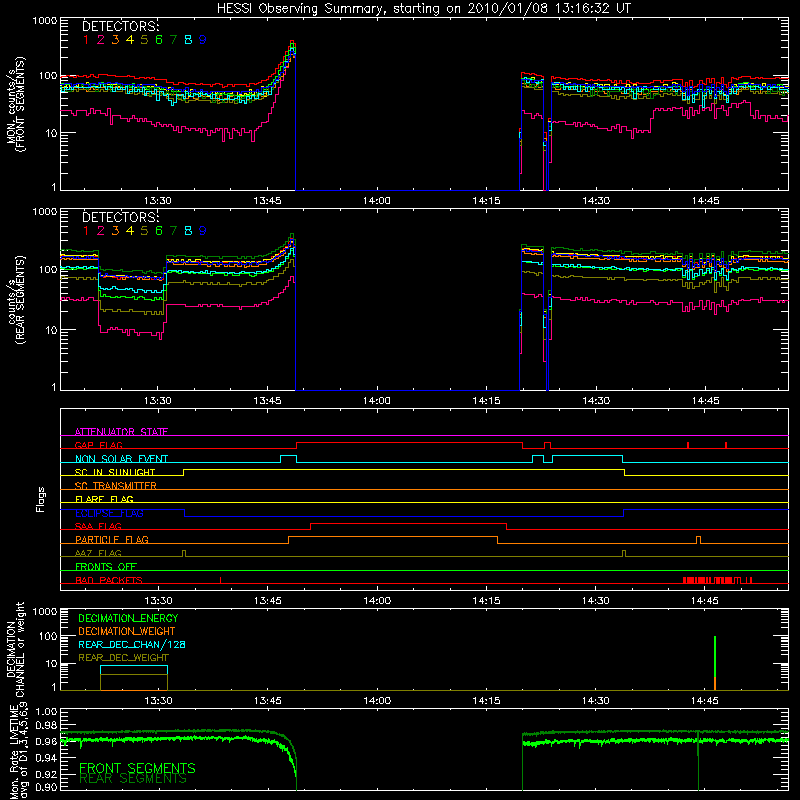Click the Mon. Rate LIVETIME axis label
This screenshot has height=800, width=800.
click(15, 750)
